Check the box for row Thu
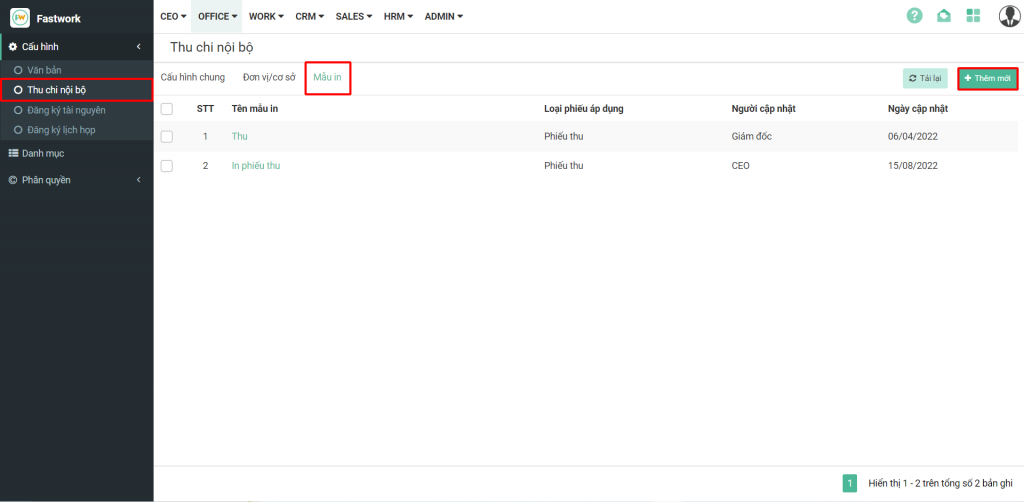The width and height of the screenshot is (1024, 502). point(167,136)
